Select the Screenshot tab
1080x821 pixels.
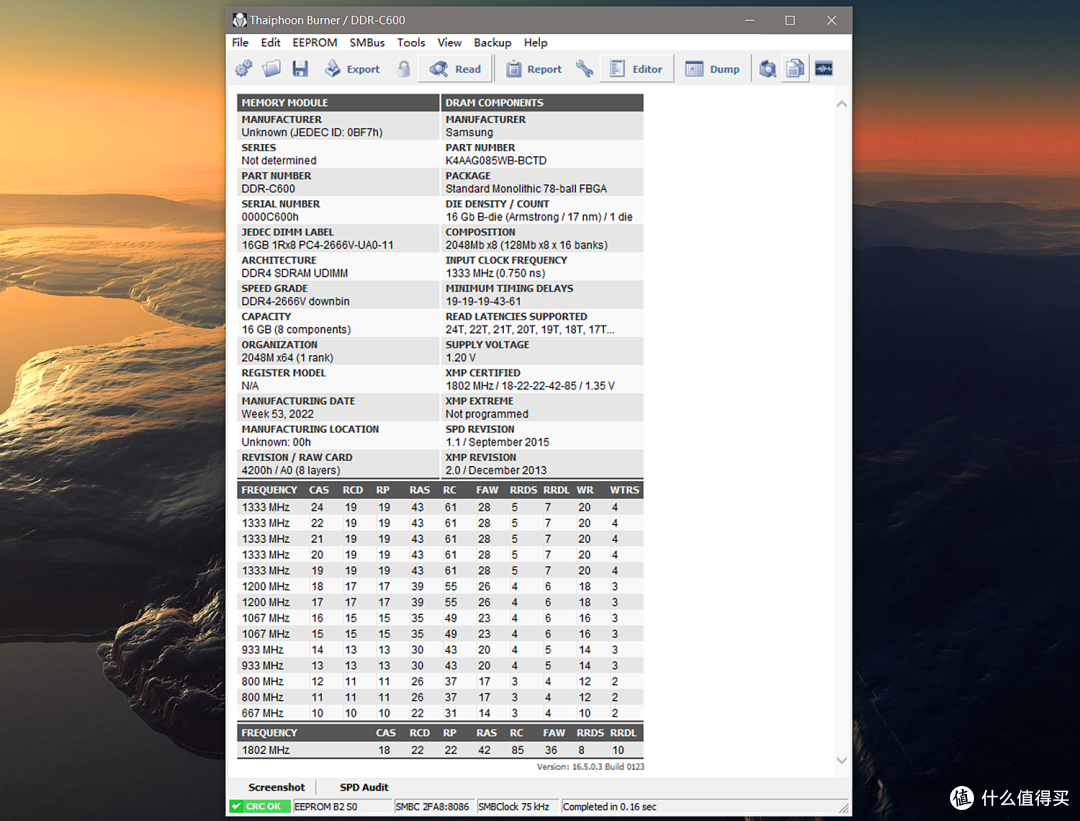pos(276,787)
